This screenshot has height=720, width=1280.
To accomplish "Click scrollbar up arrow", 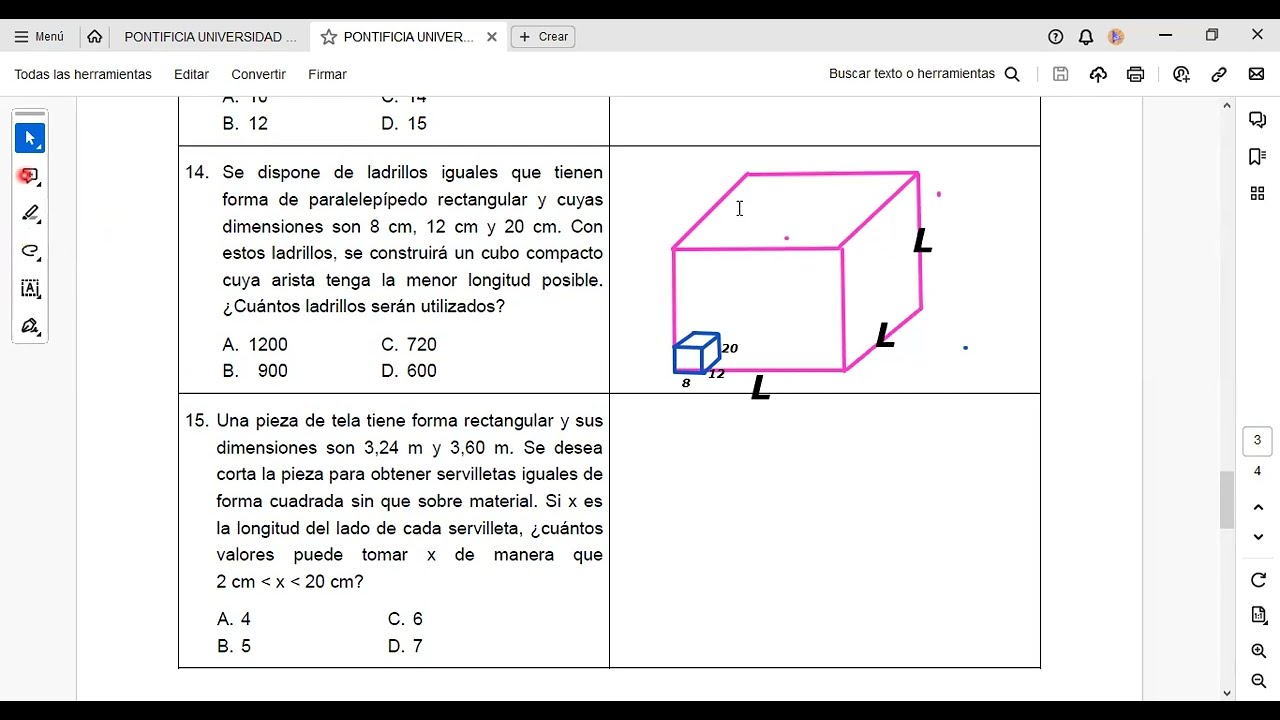I will (x=1227, y=105).
